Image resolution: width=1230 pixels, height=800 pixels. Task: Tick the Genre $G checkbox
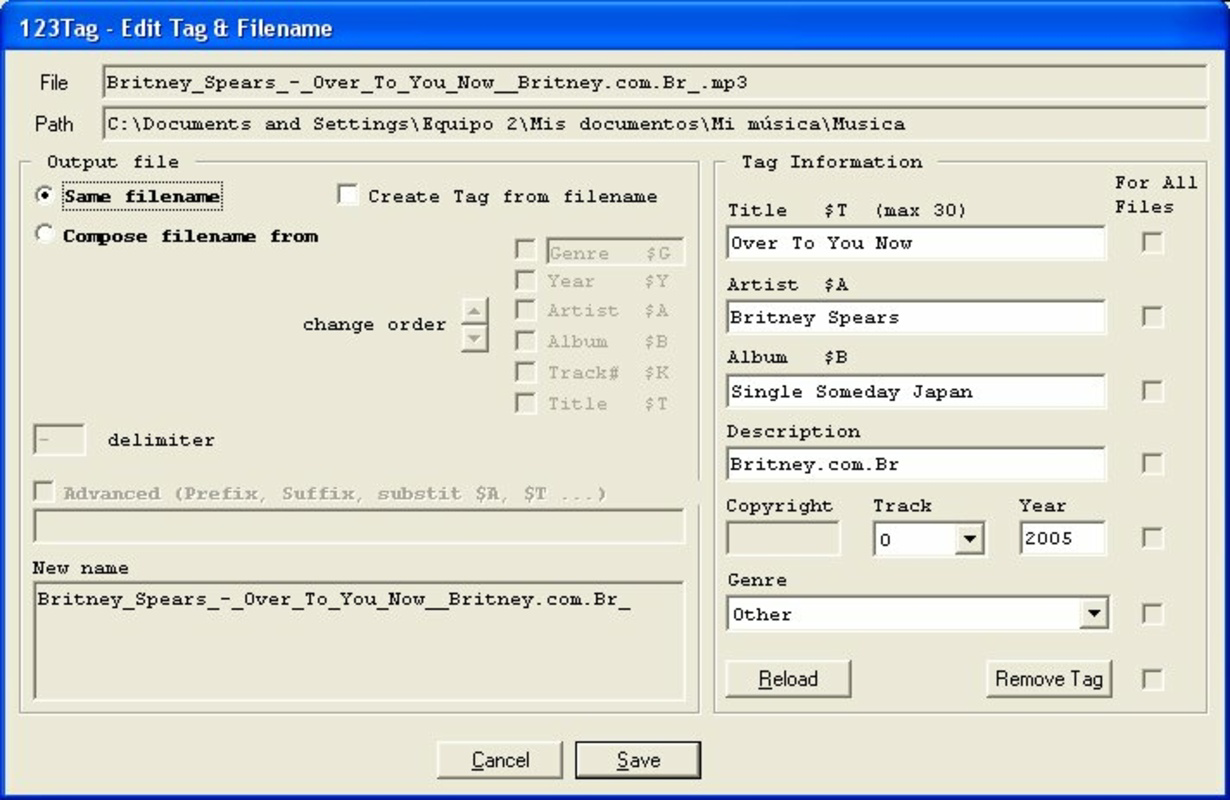click(525, 249)
